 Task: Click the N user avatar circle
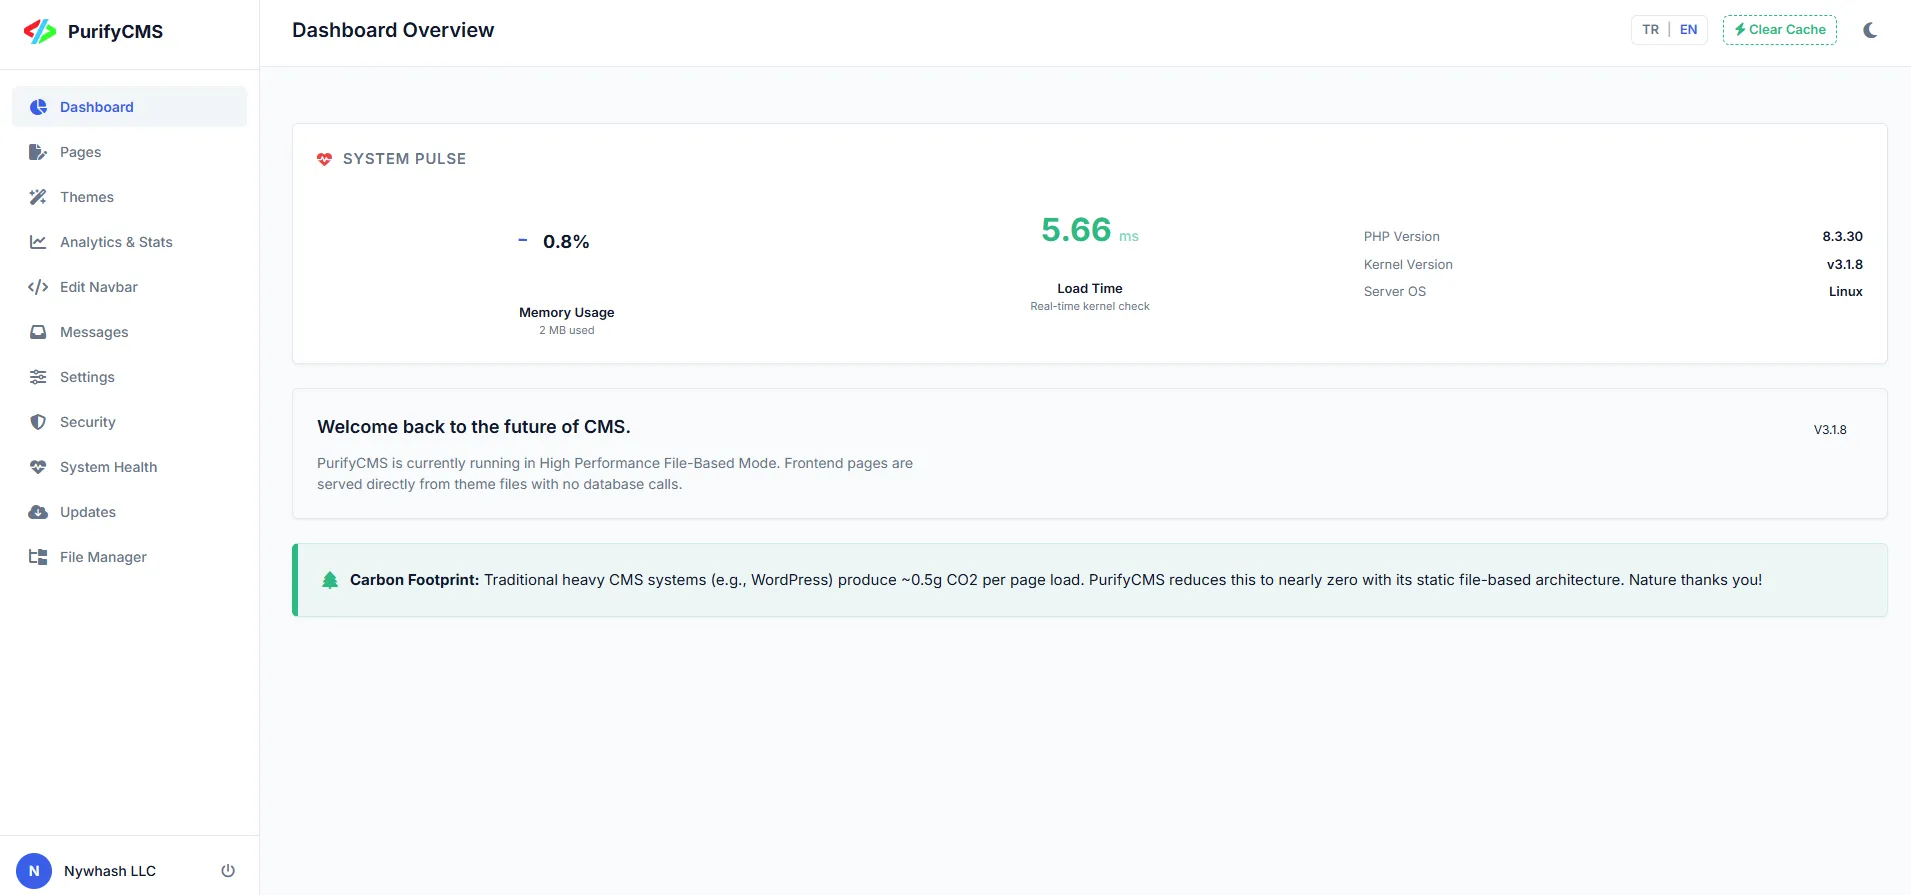pos(34,871)
